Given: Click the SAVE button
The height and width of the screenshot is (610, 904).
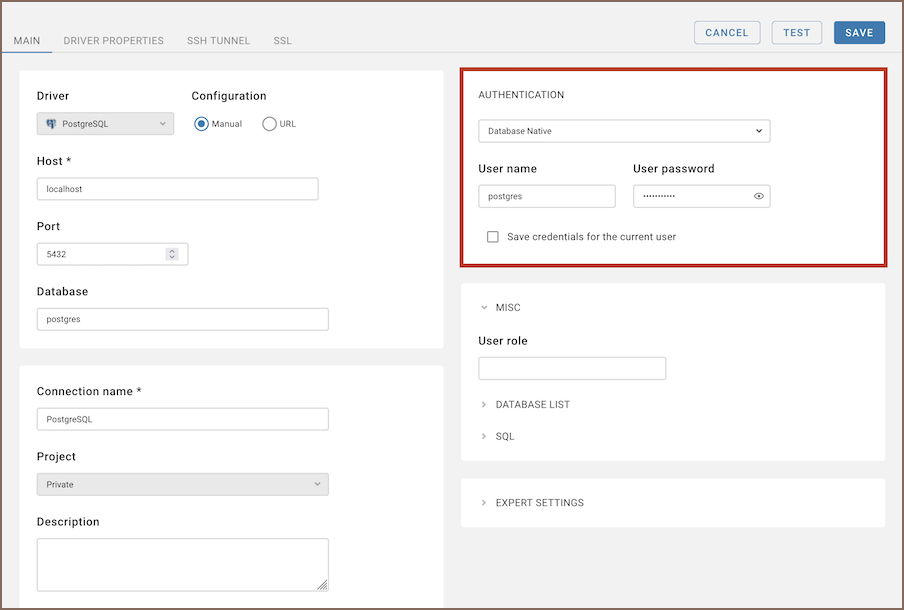Looking at the screenshot, I should [858, 33].
